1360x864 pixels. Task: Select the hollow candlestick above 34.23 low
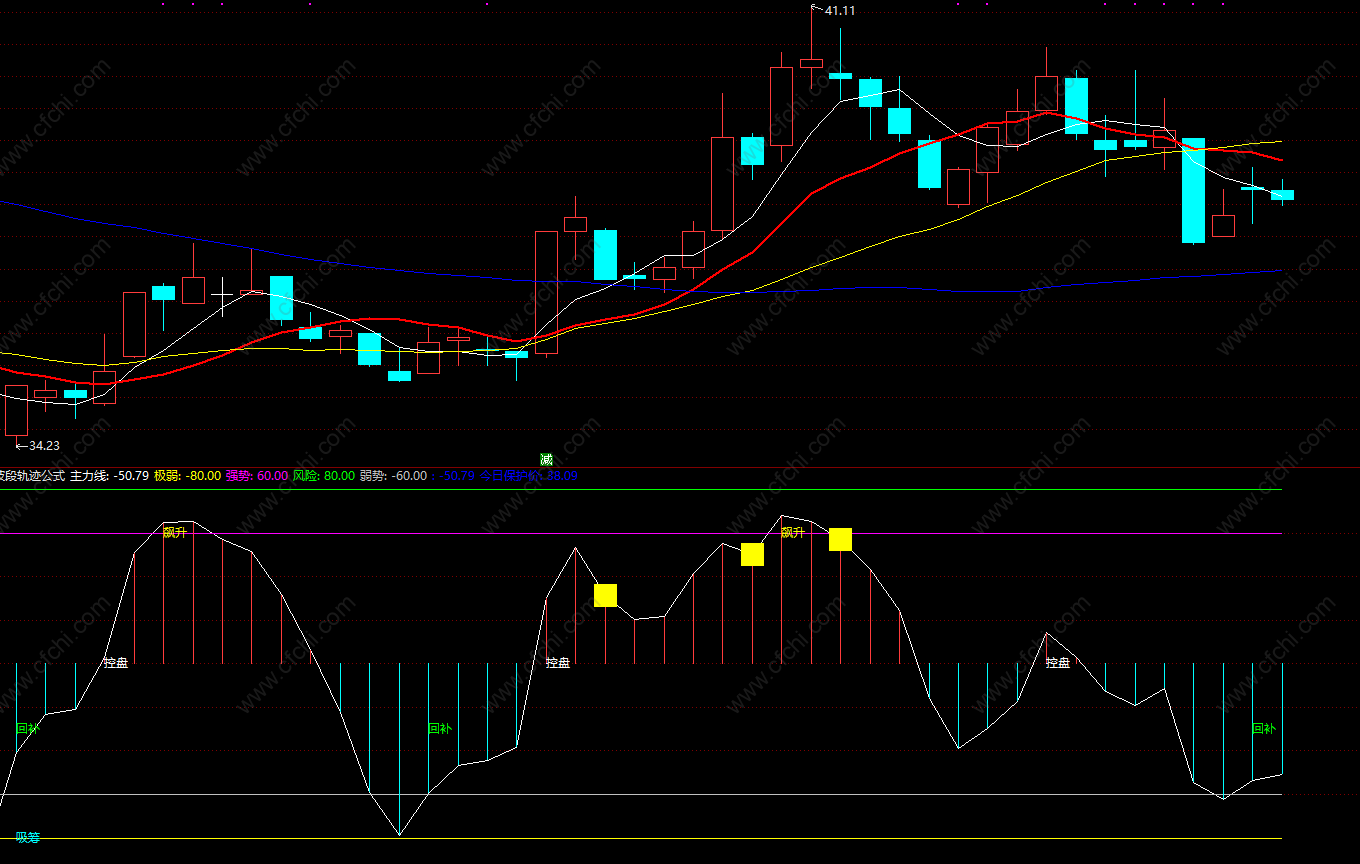[x=17, y=410]
